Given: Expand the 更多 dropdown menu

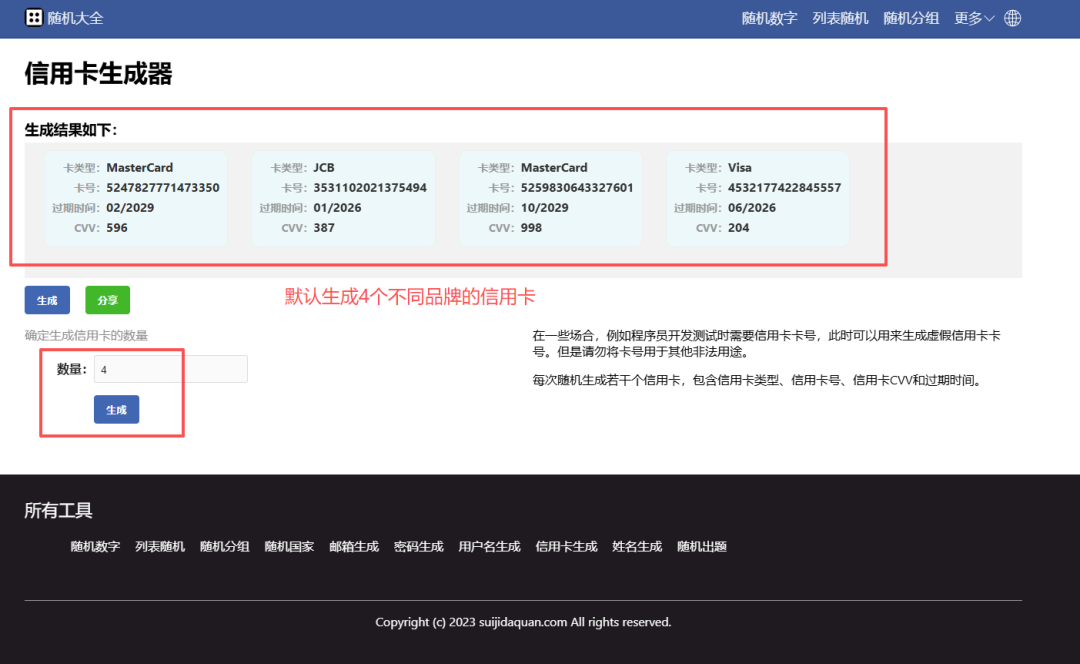Looking at the screenshot, I should click(973, 18).
